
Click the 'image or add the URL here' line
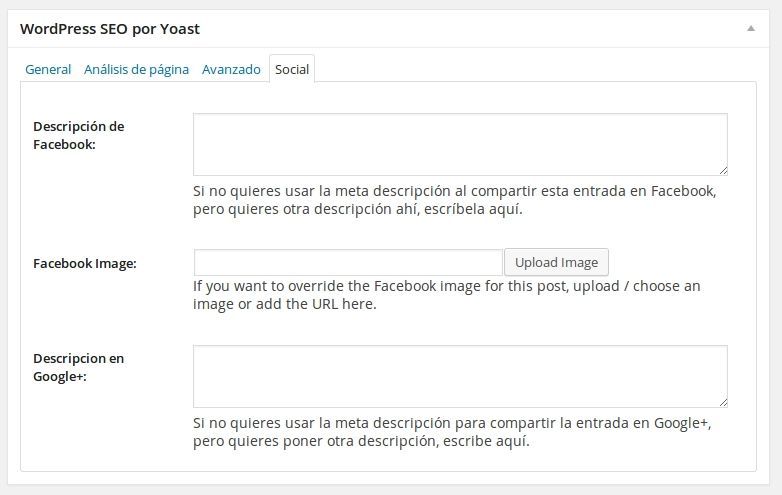(285, 304)
